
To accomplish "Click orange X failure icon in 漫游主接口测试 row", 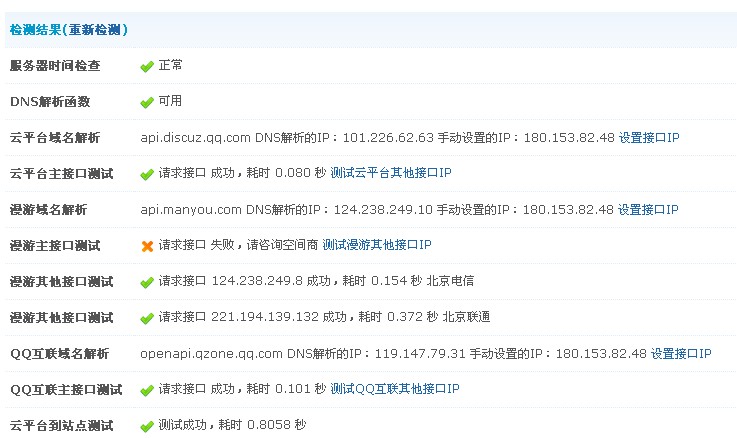I will coord(147,246).
